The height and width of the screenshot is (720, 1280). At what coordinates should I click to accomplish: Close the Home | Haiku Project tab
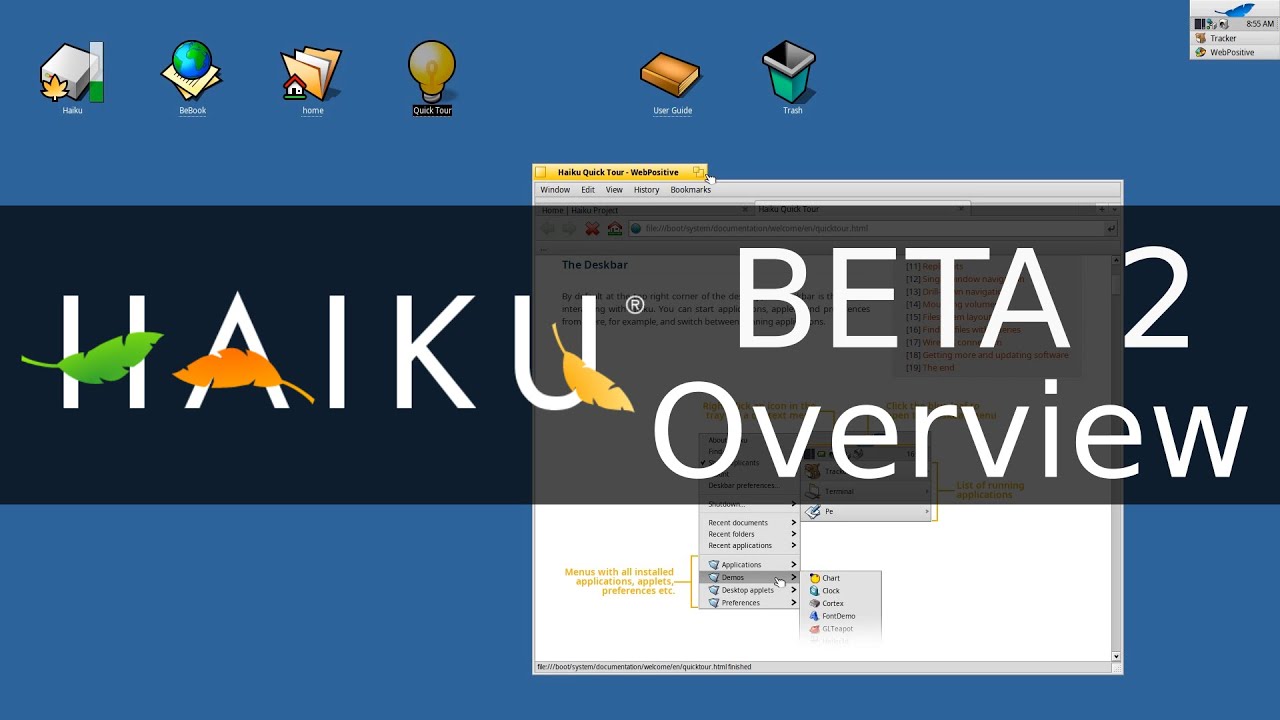coord(745,210)
